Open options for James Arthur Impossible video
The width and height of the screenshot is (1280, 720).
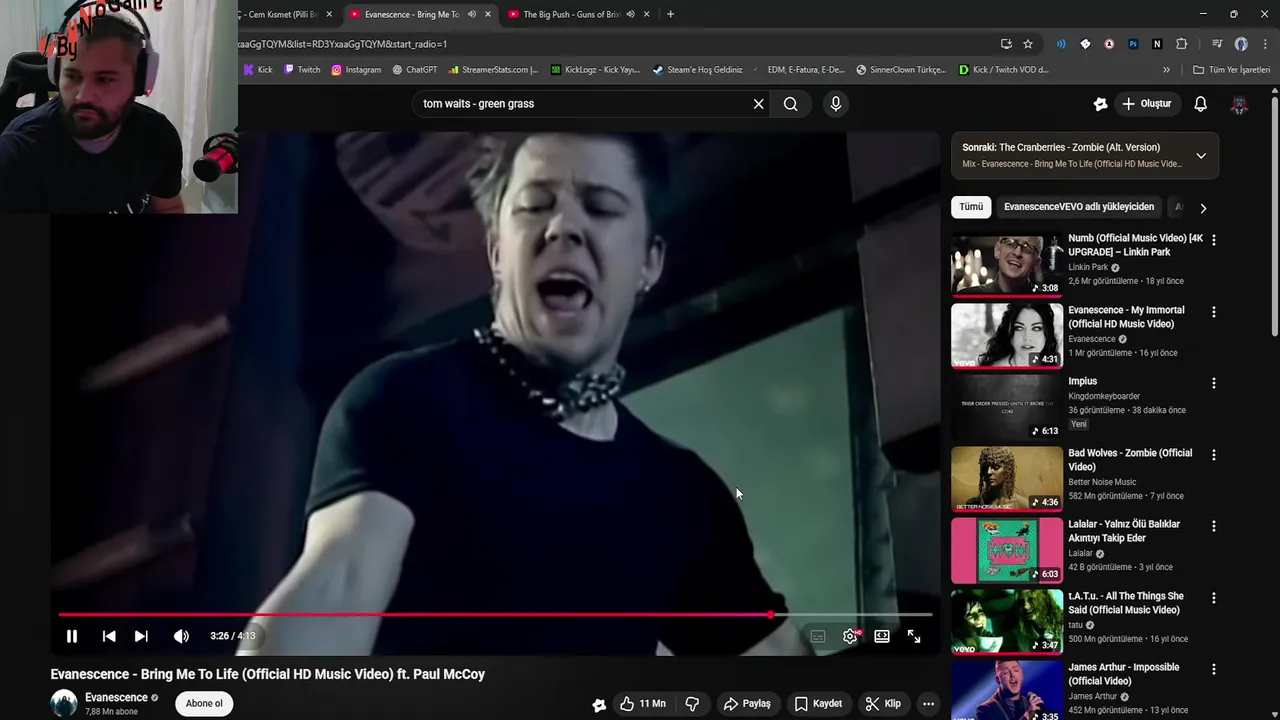point(1214,669)
